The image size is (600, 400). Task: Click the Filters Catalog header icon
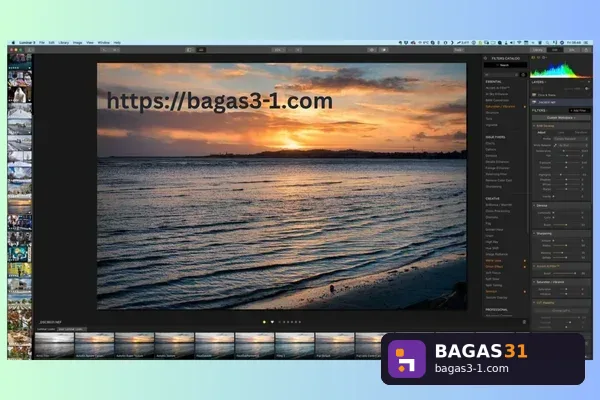click(x=486, y=58)
